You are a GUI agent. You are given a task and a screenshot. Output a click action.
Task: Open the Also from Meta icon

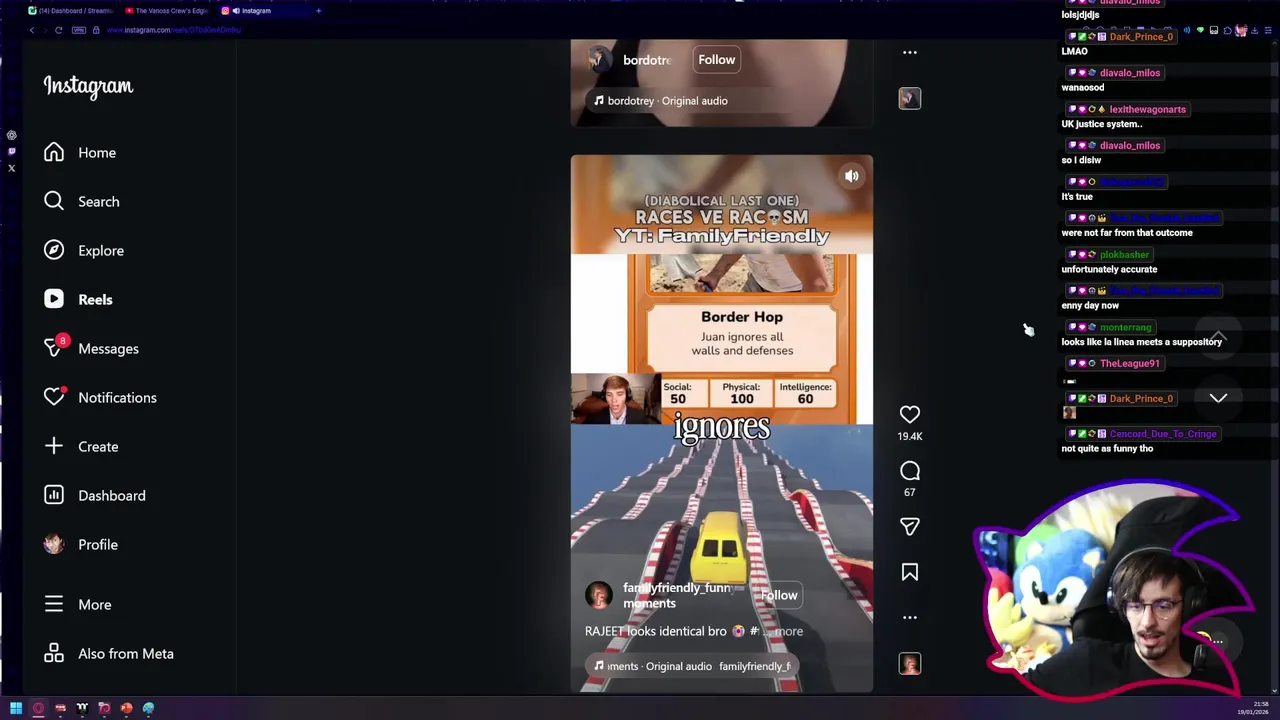coord(54,653)
